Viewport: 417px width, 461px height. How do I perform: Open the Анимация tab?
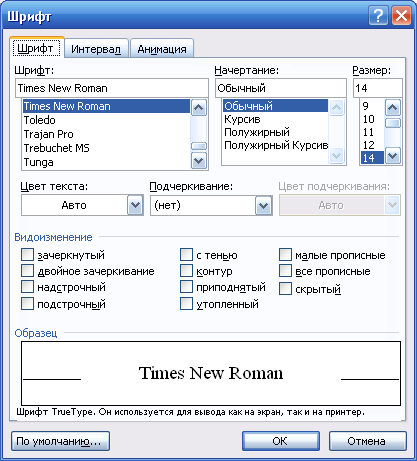[x=162, y=49]
